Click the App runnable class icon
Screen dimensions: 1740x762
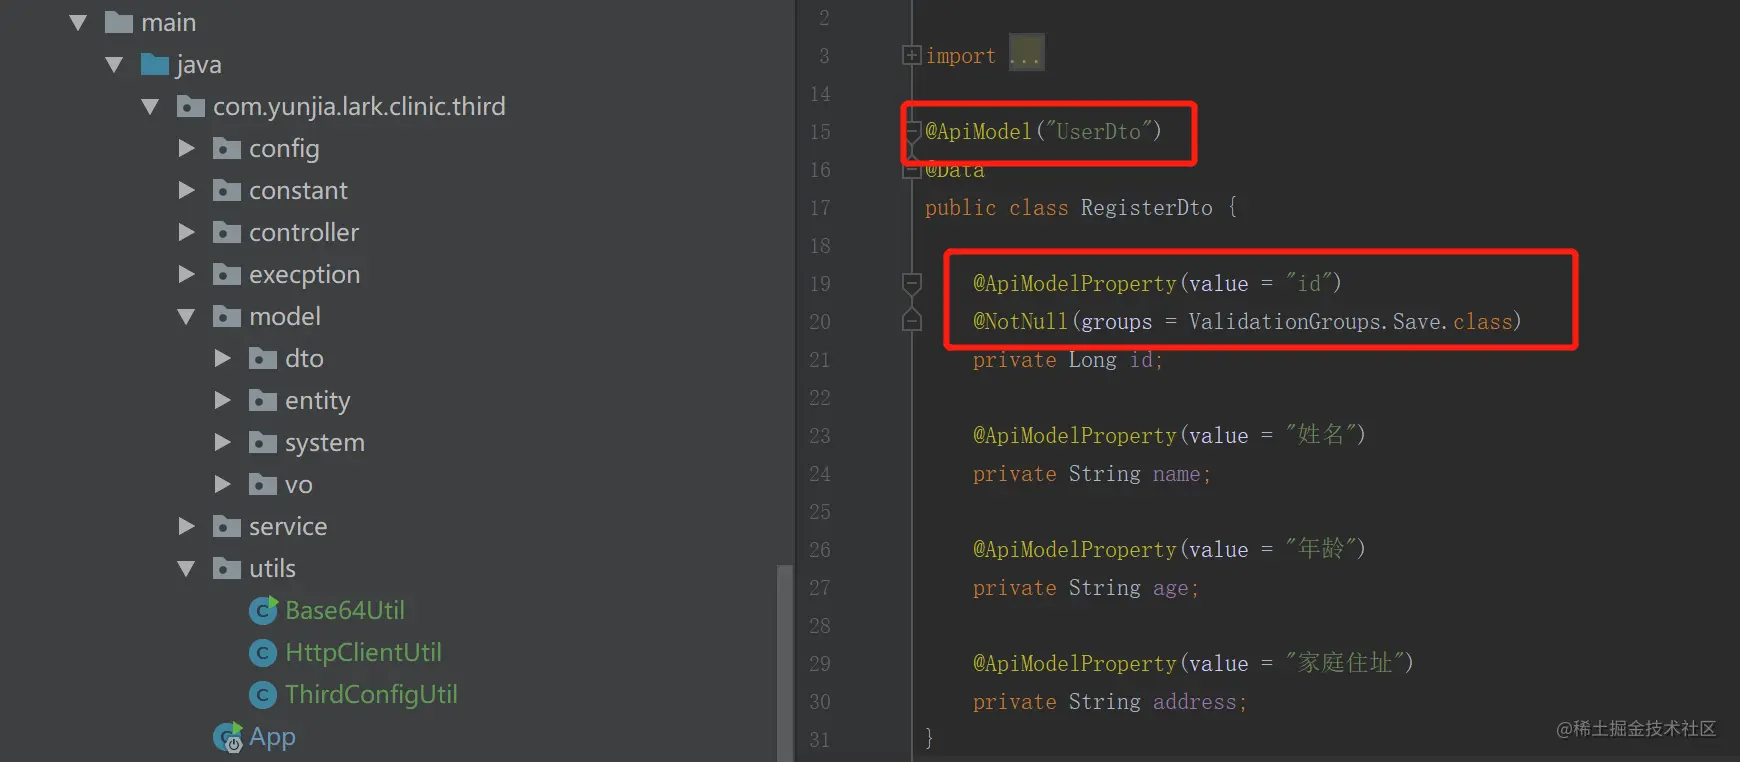[x=228, y=738]
